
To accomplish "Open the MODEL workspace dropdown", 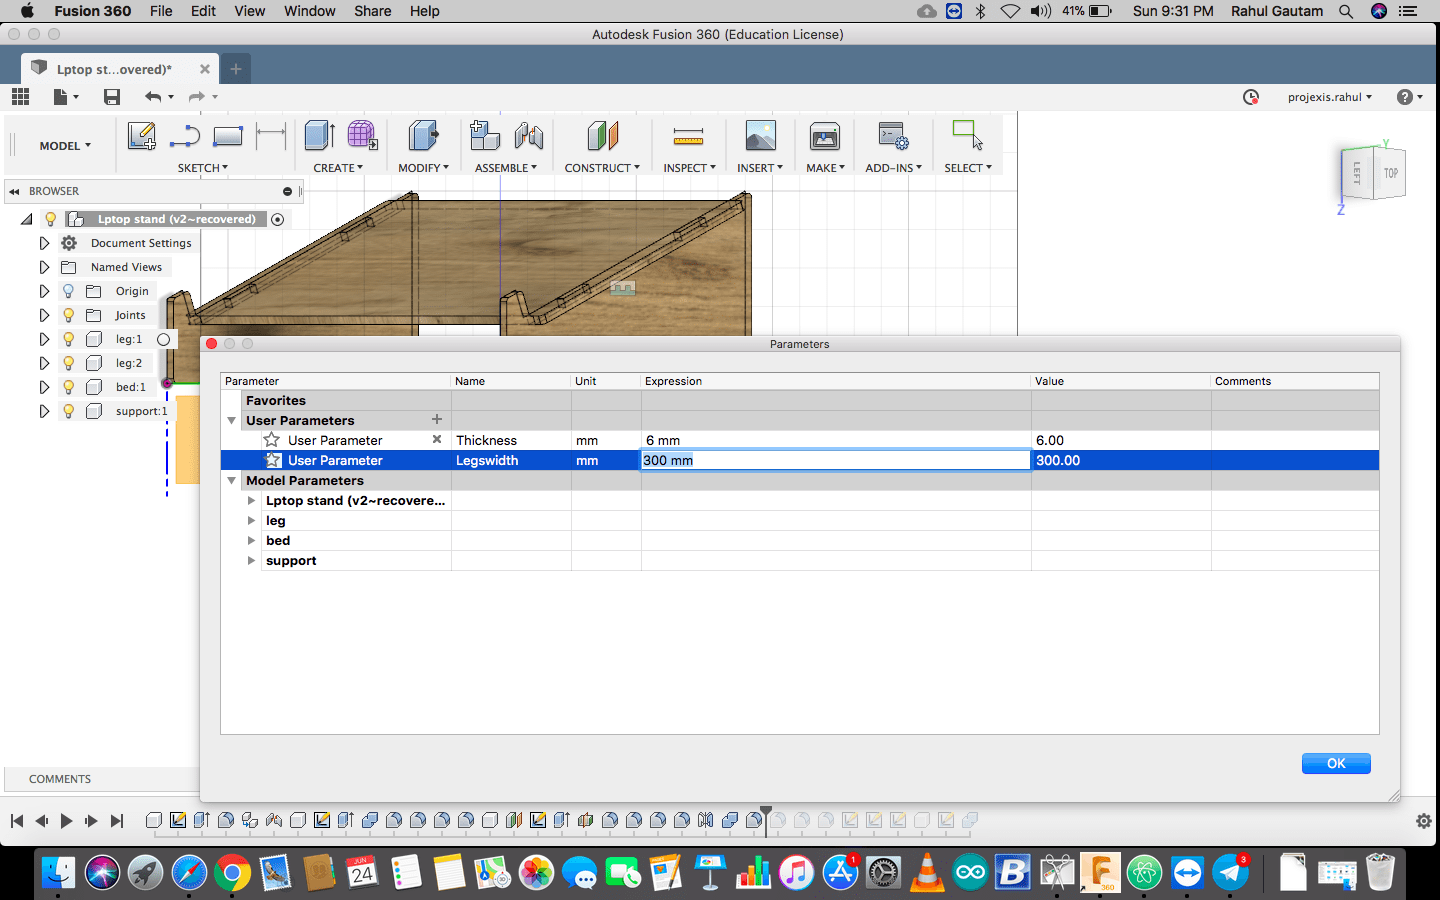I will point(65,146).
